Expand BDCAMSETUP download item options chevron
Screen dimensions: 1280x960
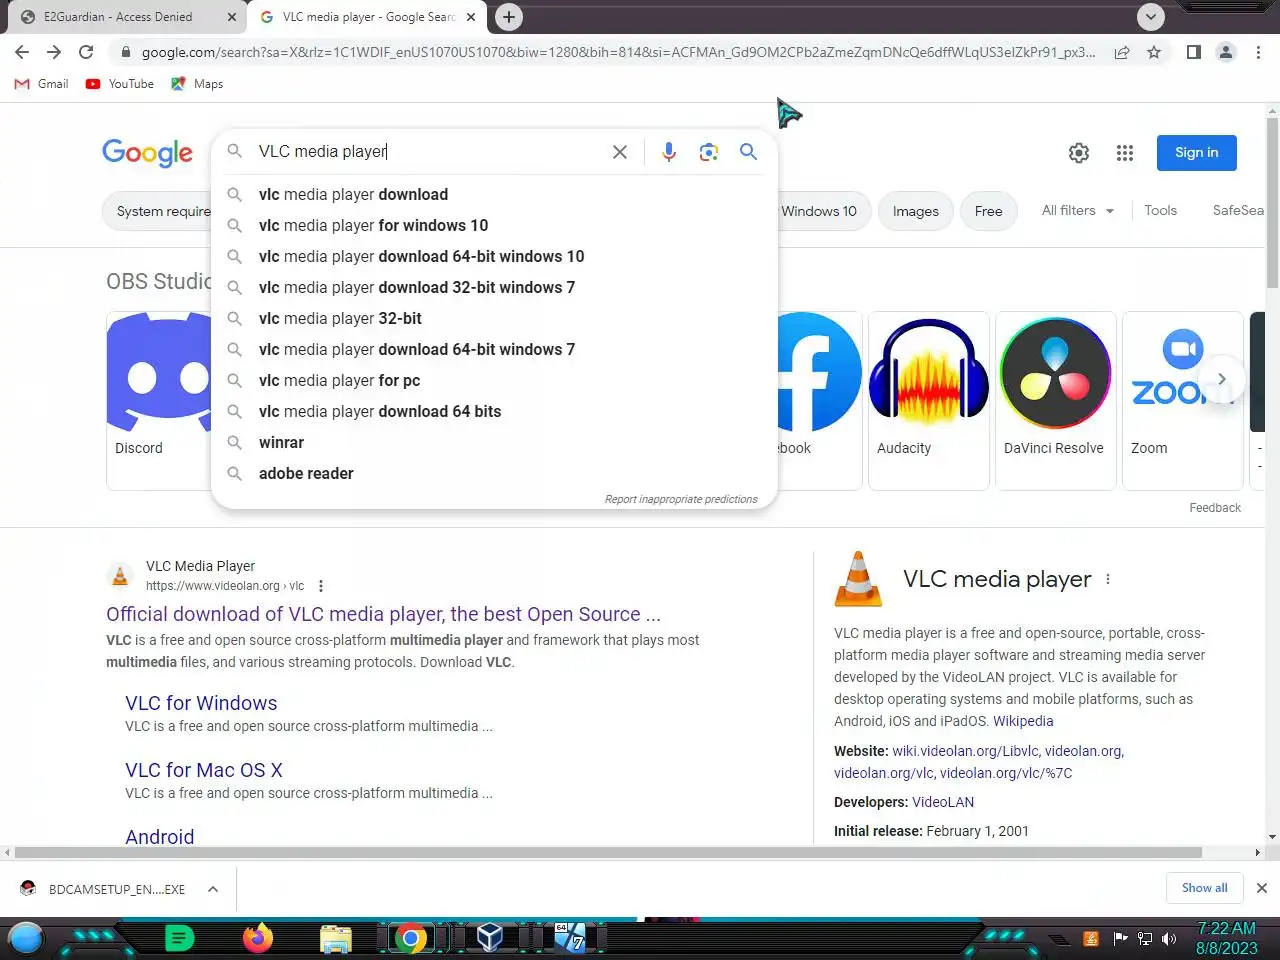(213, 889)
